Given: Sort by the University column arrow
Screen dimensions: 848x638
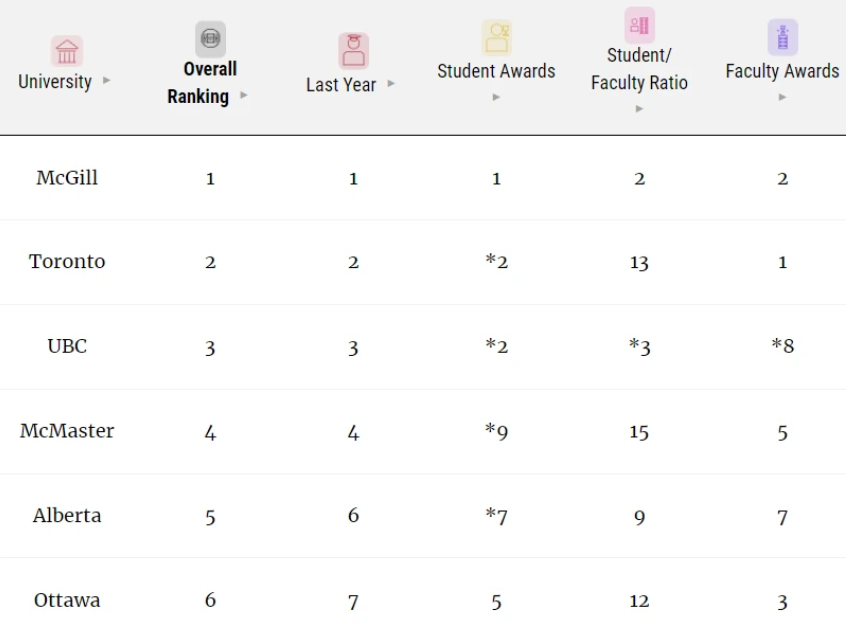Looking at the screenshot, I should (x=107, y=81).
